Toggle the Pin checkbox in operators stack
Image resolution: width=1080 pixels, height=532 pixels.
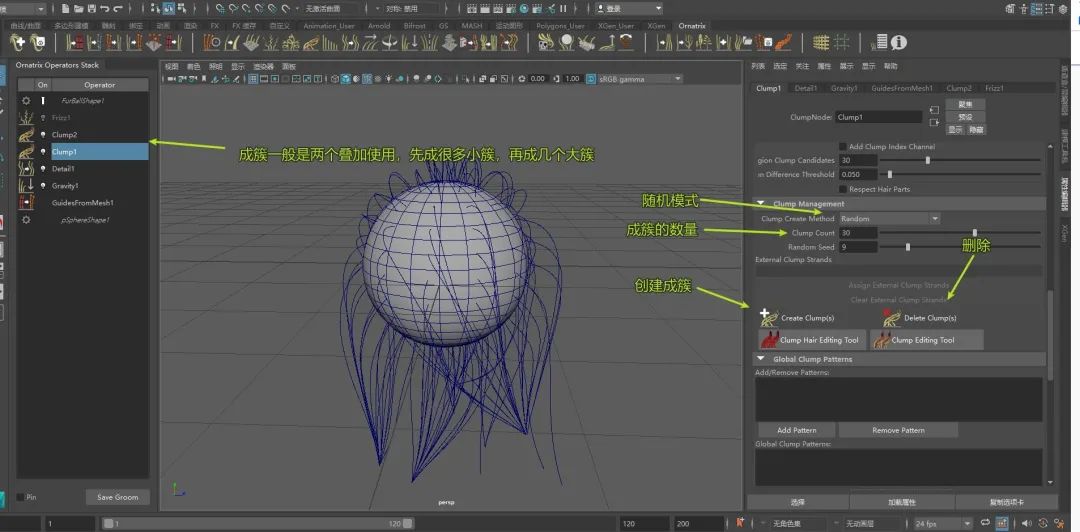(20, 497)
